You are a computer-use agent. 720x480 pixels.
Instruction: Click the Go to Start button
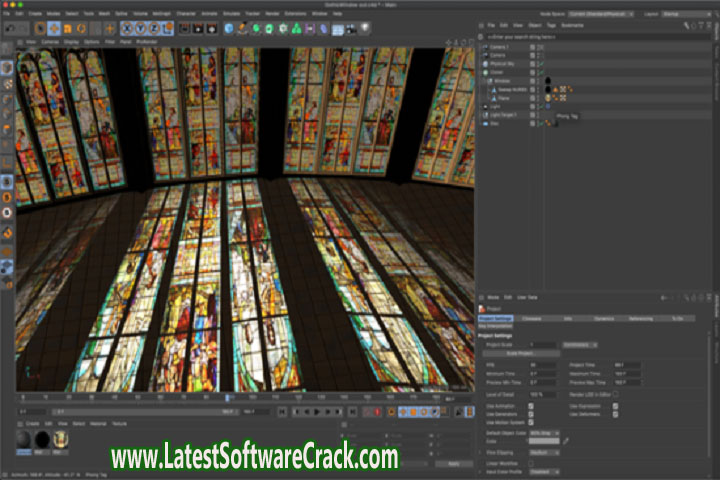click(x=282, y=412)
